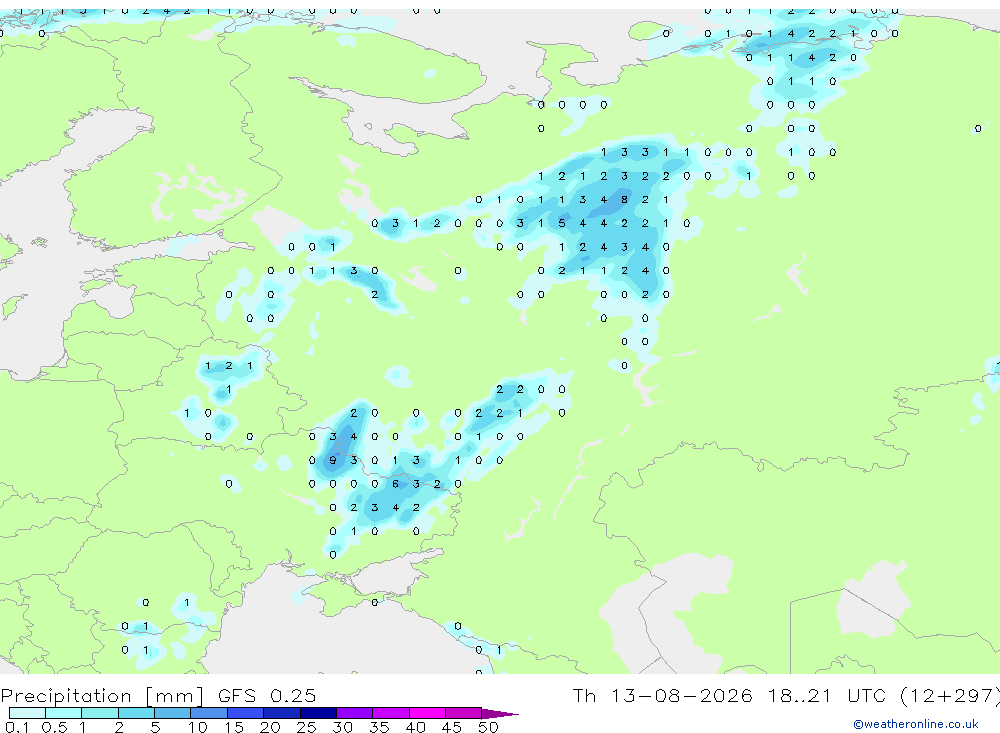Click the legend label '45'
The image size is (1000, 733).
(452, 727)
